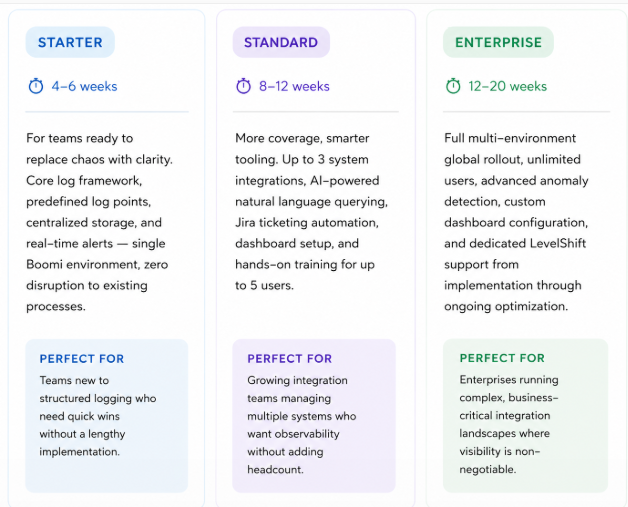628x507 pixels.
Task: Click the 12–20 weeks duration text
Action: point(508,87)
